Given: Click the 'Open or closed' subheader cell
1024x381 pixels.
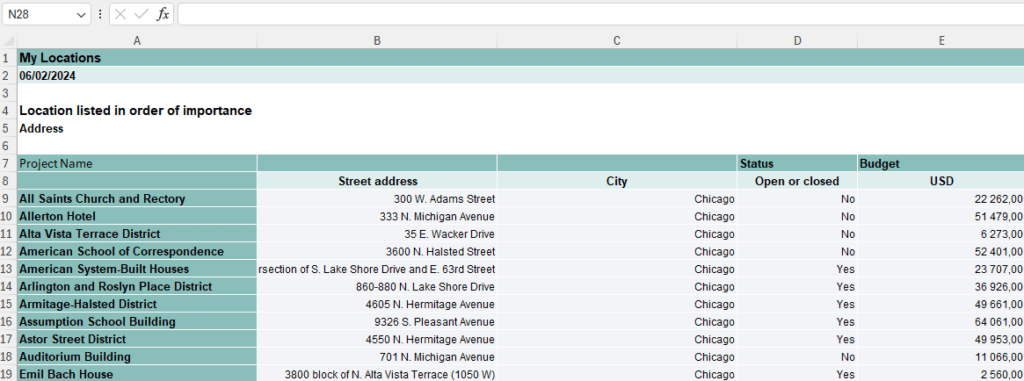Looking at the screenshot, I should (797, 181).
